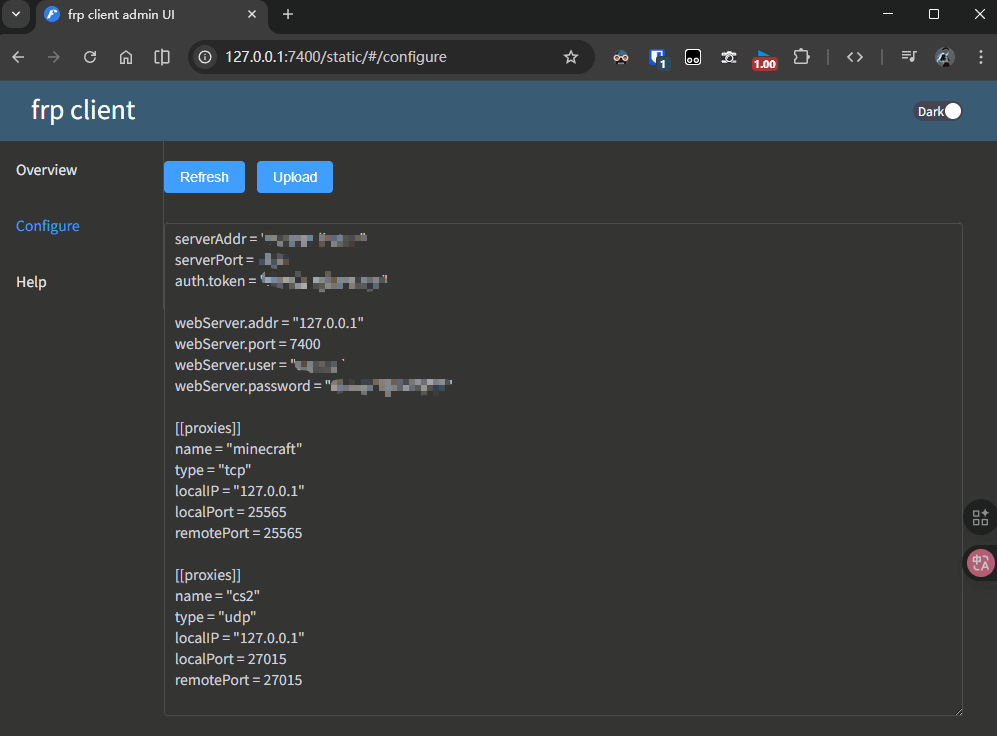
Task: Open the Bitwarden shield extension icon
Action: click(657, 58)
